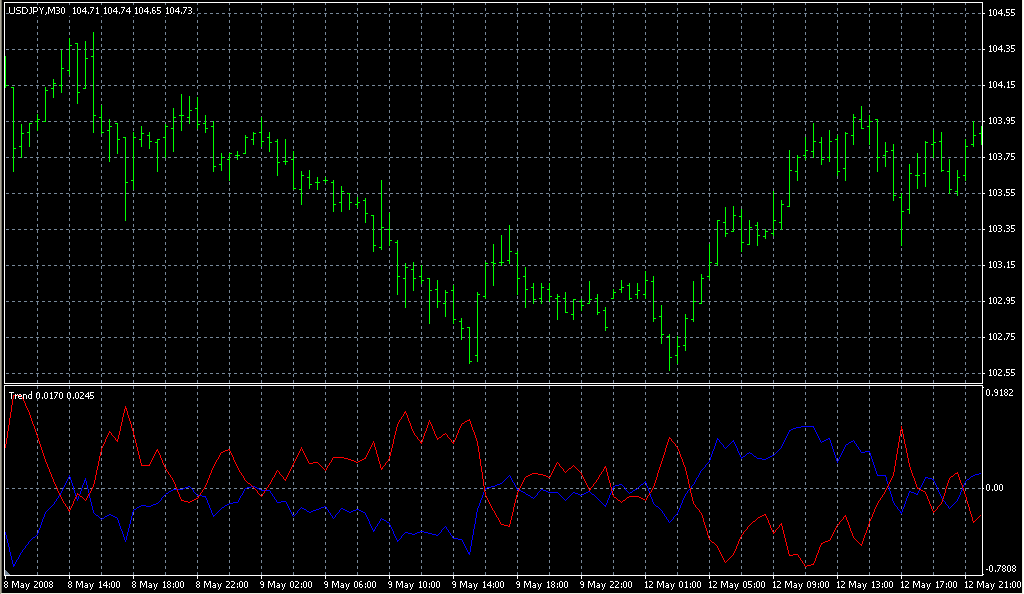Click the 103.35 price scale value
Viewport: 1024px width, 594px height.
pyautogui.click(x=1002, y=229)
